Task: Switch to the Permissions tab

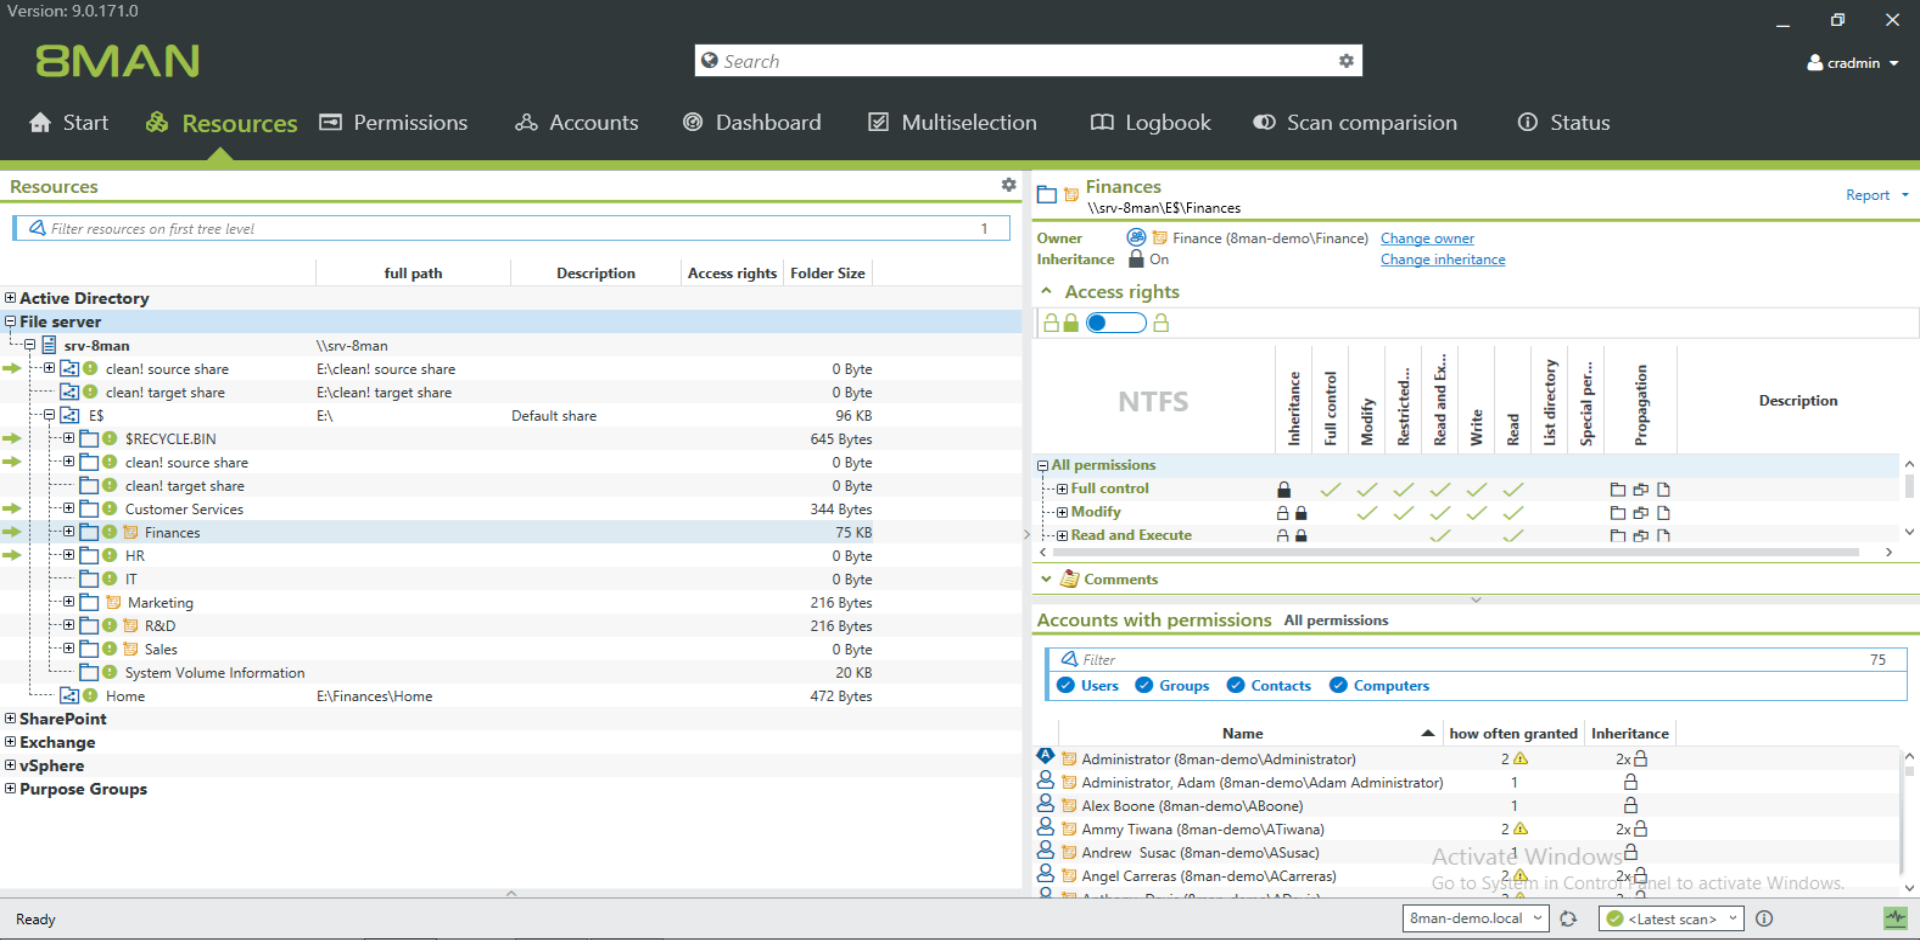Action: pos(393,122)
